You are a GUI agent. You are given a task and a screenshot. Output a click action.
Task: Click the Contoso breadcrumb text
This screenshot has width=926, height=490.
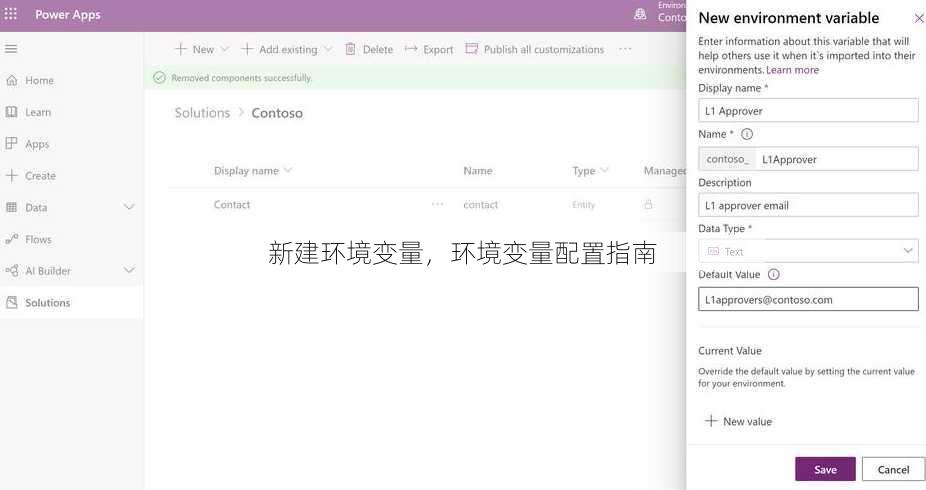pos(277,113)
